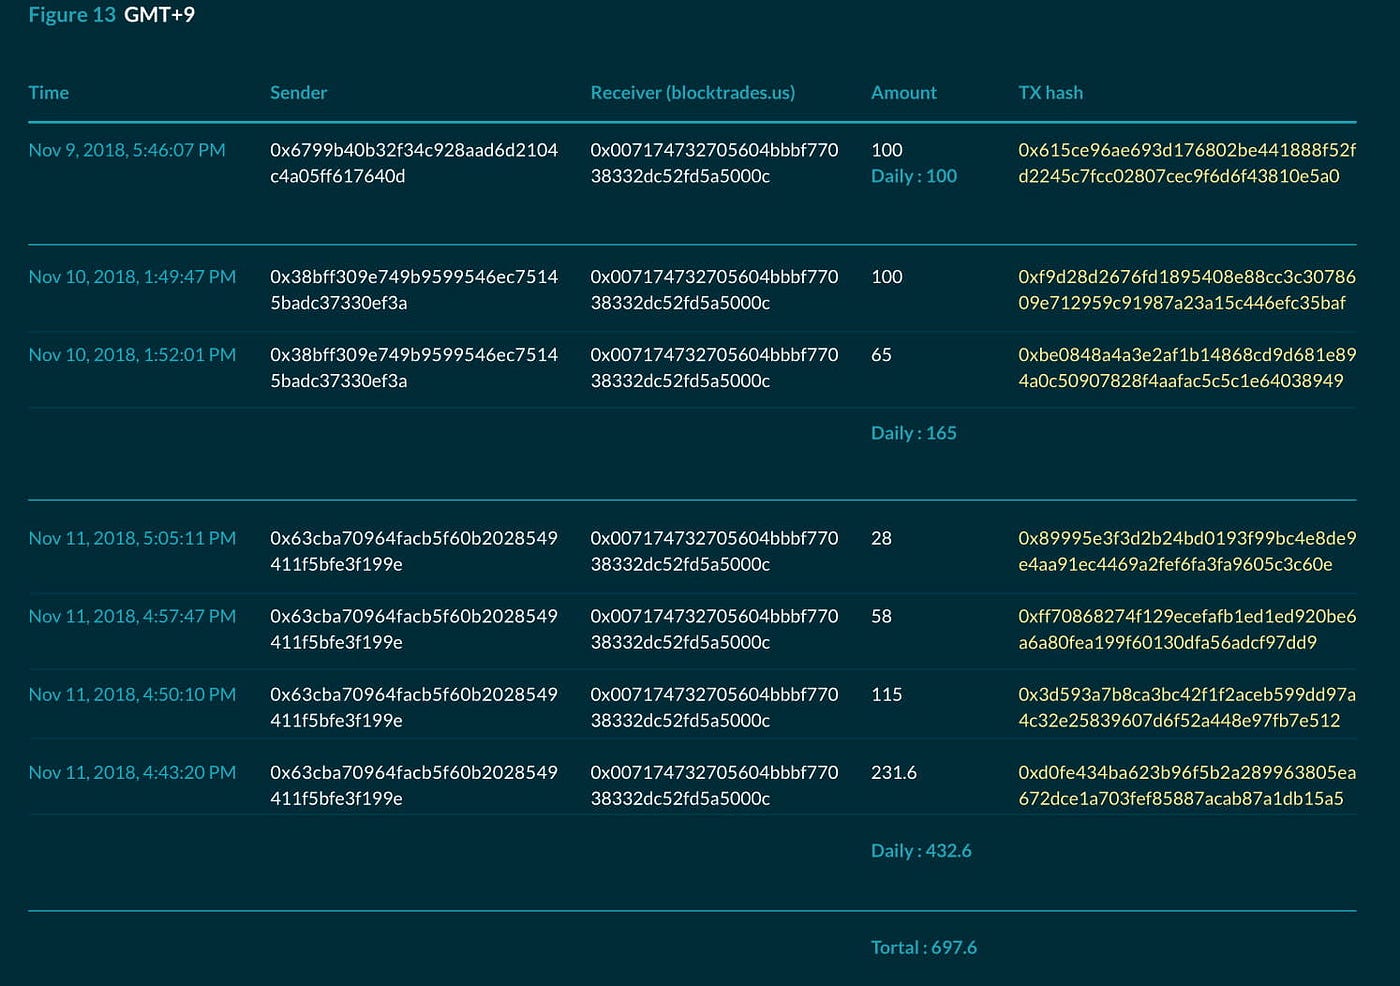Open TX hash starting 0x89995e3f3d2b24bd0193

[x=1187, y=551]
